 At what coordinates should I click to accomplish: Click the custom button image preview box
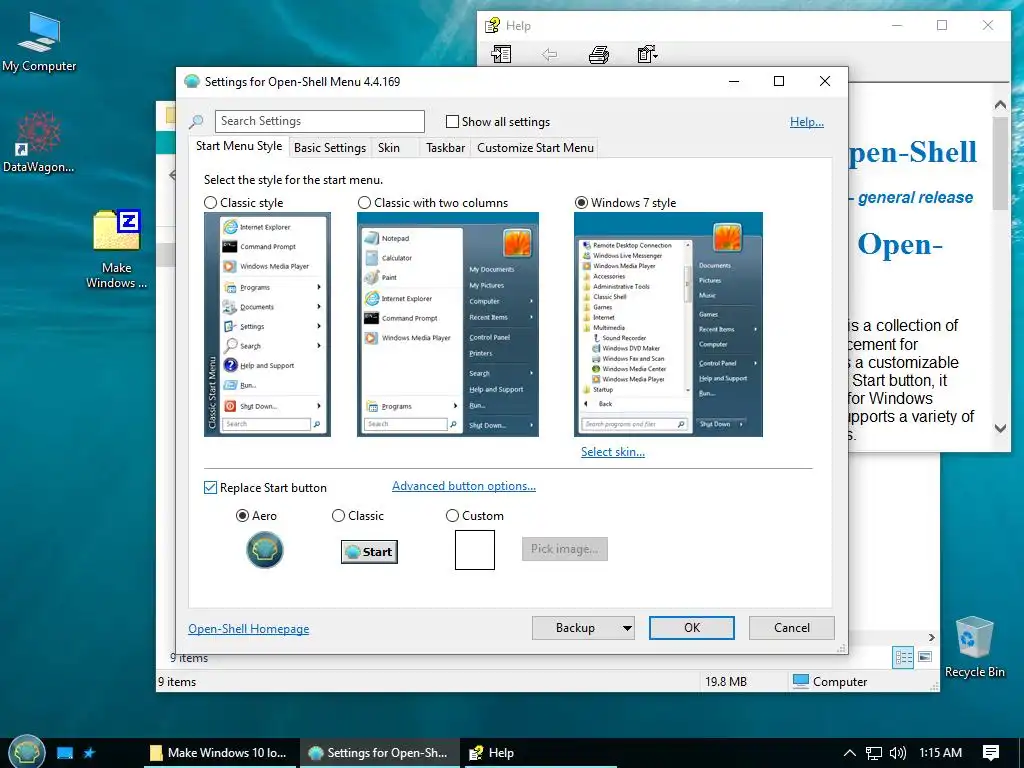475,550
